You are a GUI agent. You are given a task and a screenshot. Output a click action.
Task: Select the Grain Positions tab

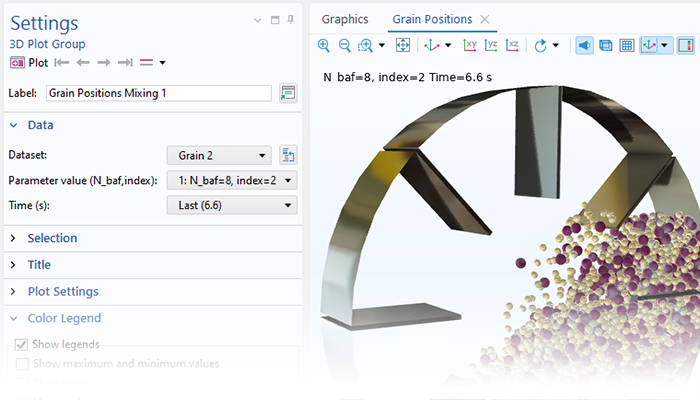coord(433,19)
